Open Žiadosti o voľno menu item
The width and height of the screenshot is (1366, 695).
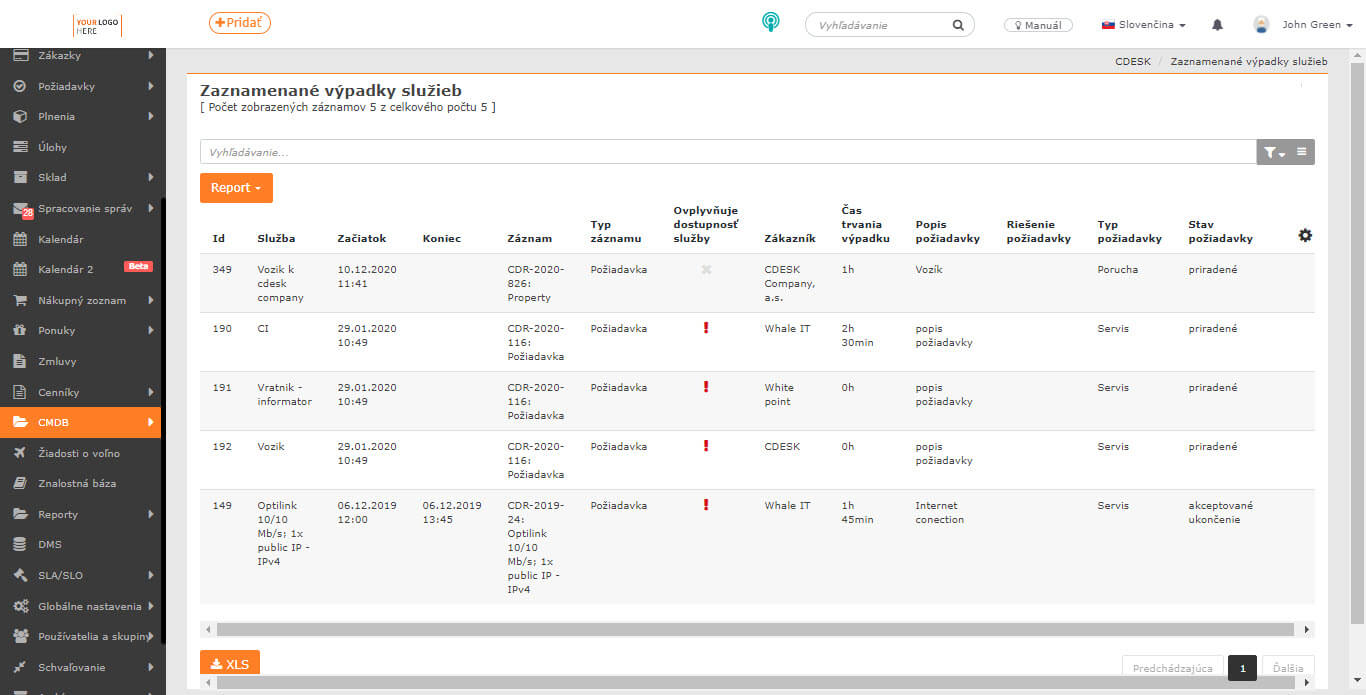click(79, 453)
